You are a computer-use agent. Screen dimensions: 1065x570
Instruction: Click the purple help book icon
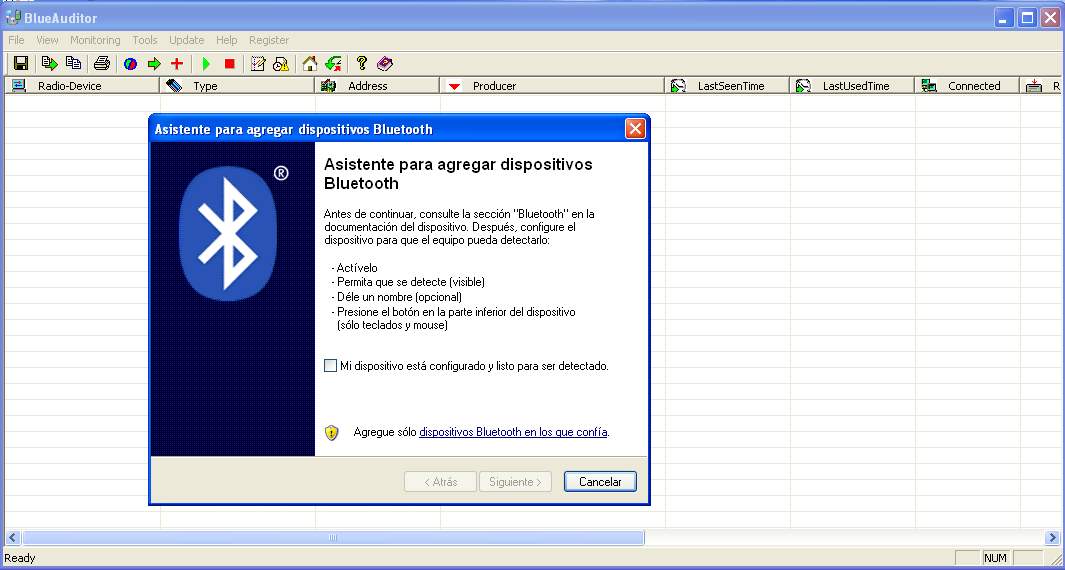pos(385,64)
